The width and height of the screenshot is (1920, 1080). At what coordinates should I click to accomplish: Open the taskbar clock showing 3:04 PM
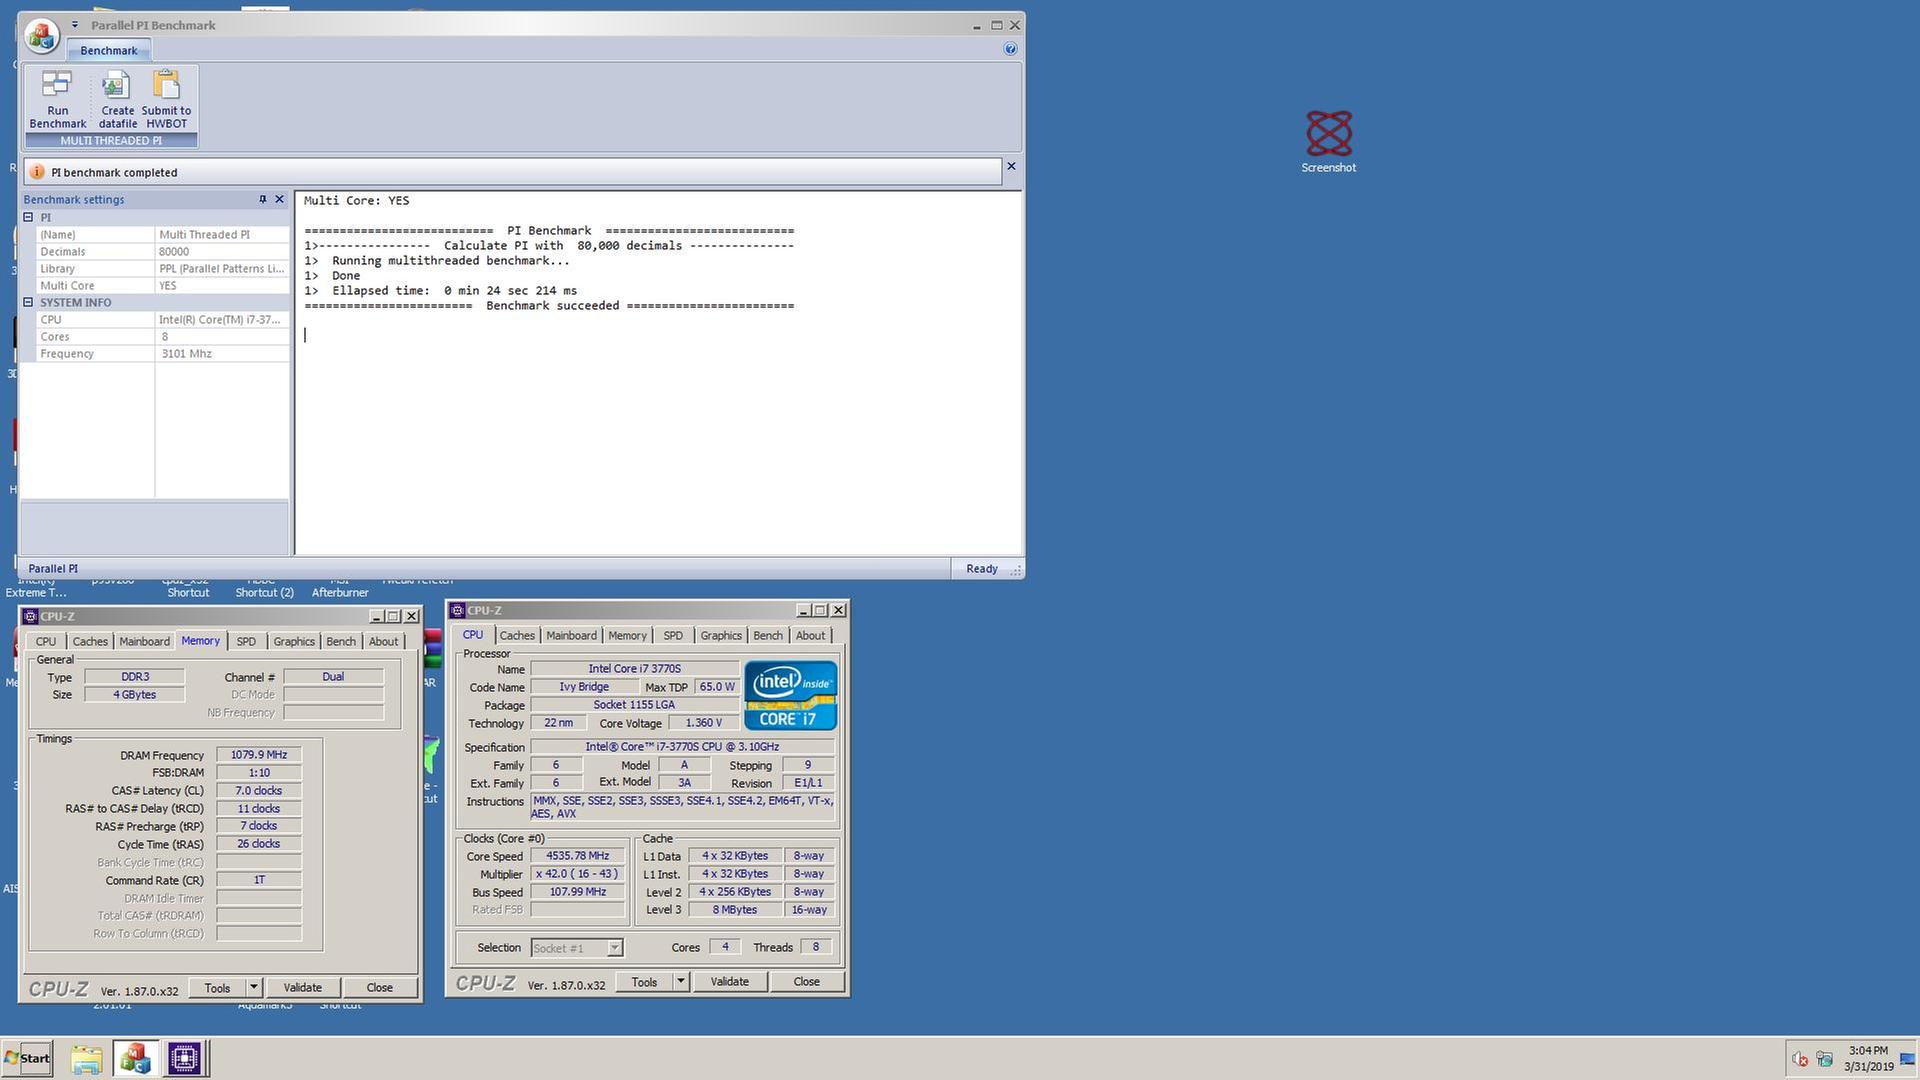(x=1869, y=1058)
